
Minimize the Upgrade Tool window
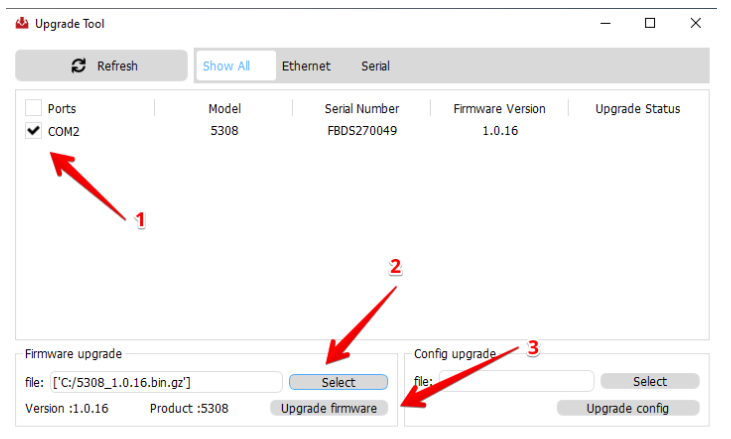point(604,23)
